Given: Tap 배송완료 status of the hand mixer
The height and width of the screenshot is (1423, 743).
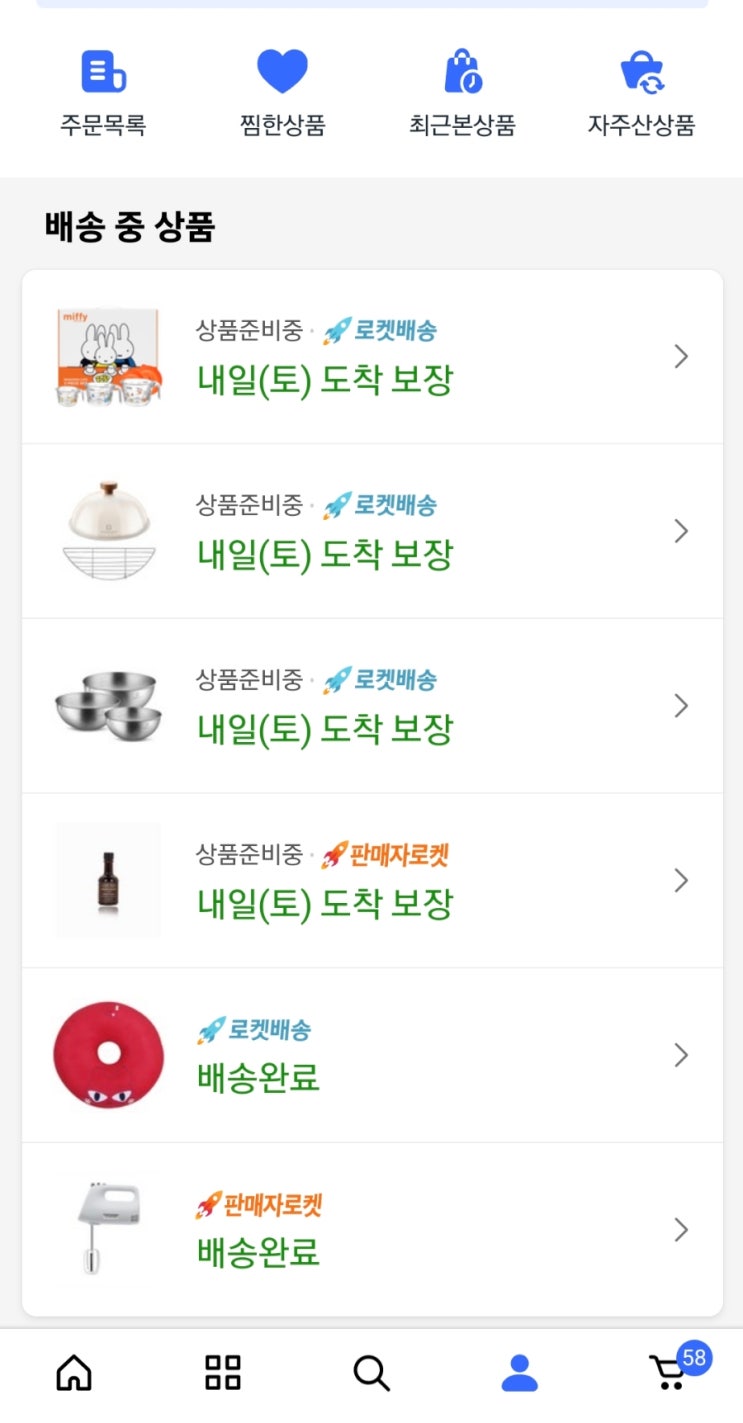Looking at the screenshot, I should pyautogui.click(x=258, y=1252).
